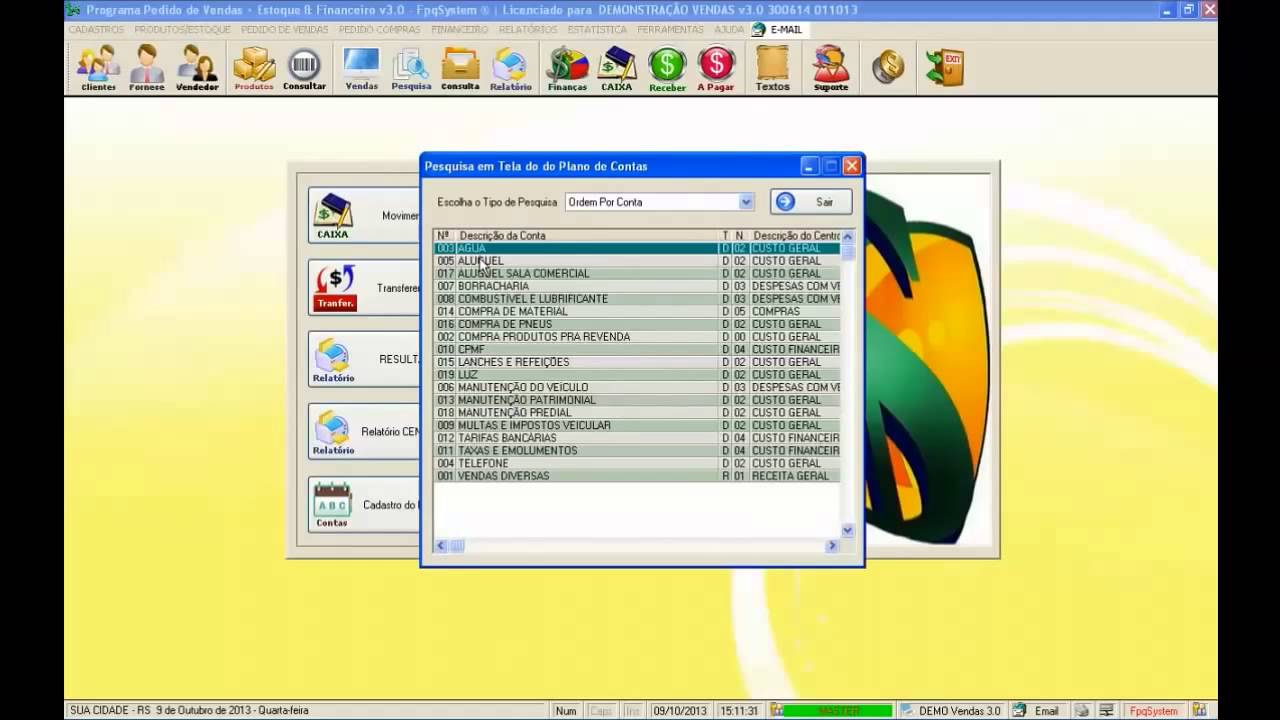1280x720 pixels.
Task: Click the CAIXA icon in the background panel
Action: [333, 215]
